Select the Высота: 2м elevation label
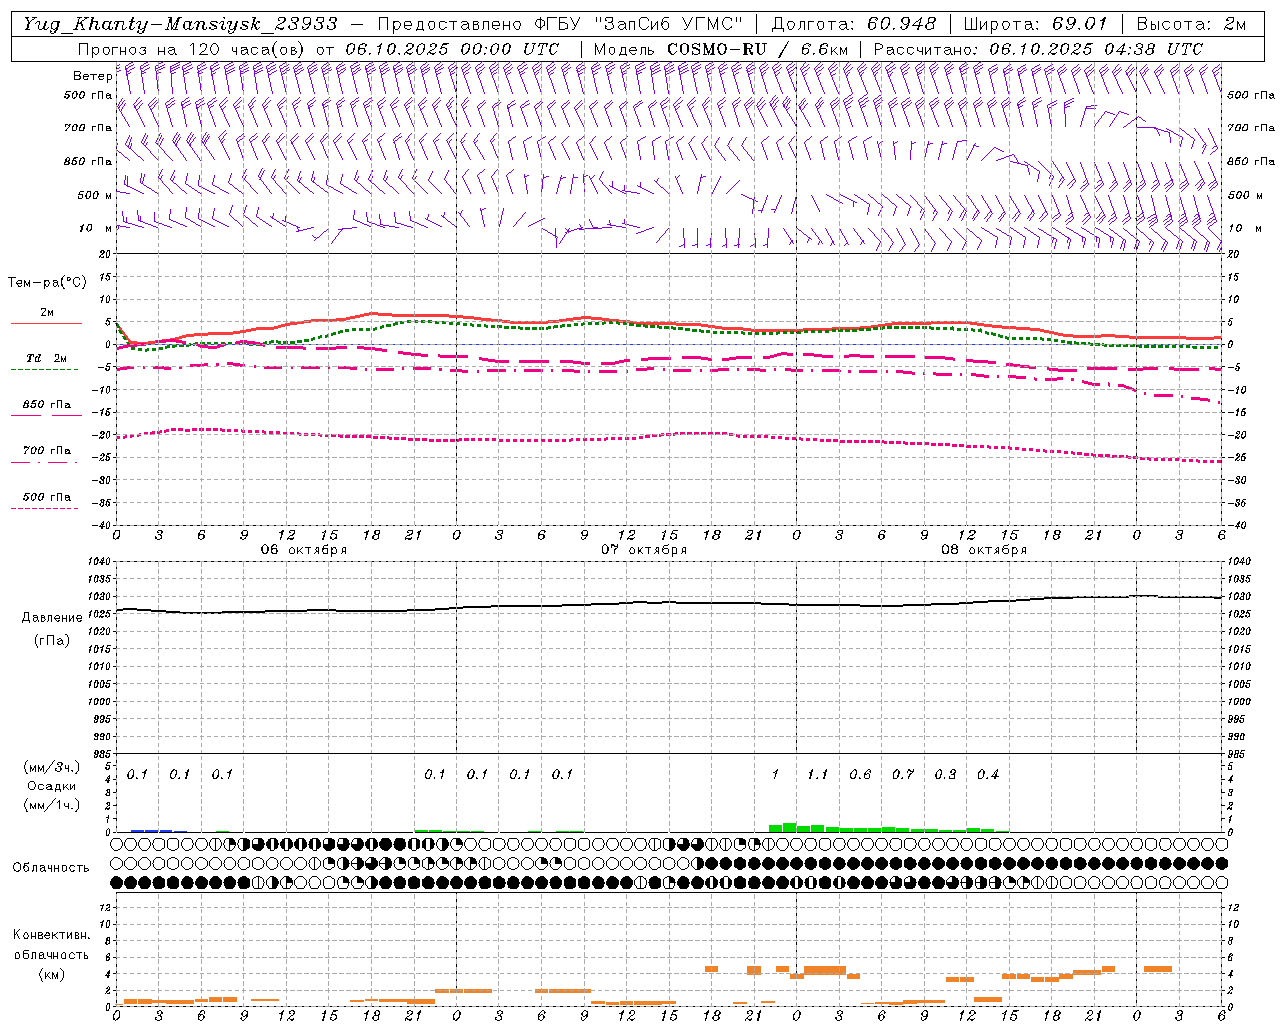 pyautogui.click(x=1190, y=24)
